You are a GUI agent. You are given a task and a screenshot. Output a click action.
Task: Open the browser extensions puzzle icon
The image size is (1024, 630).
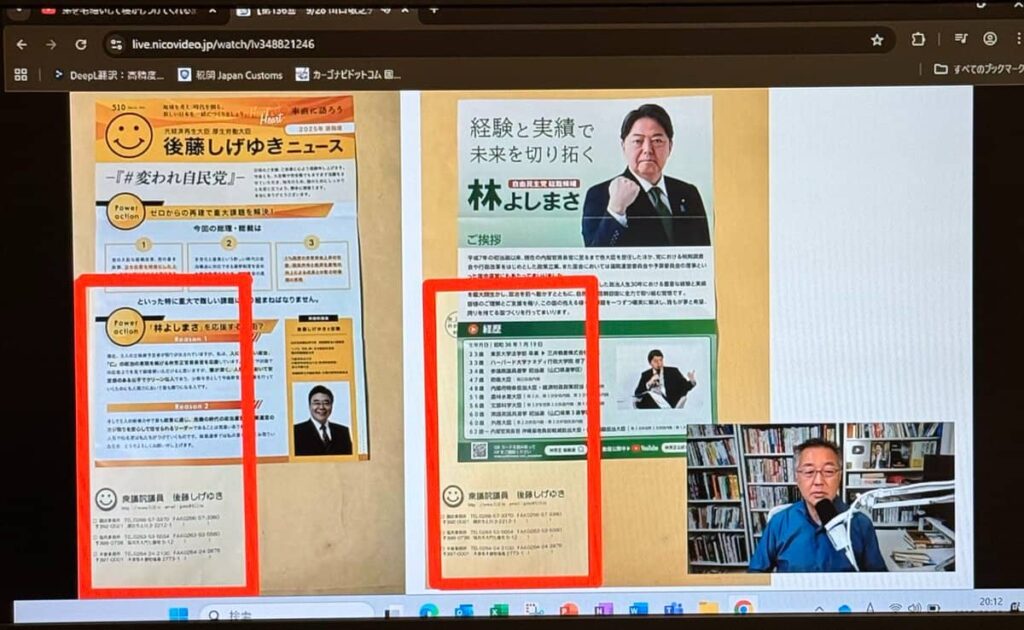918,39
